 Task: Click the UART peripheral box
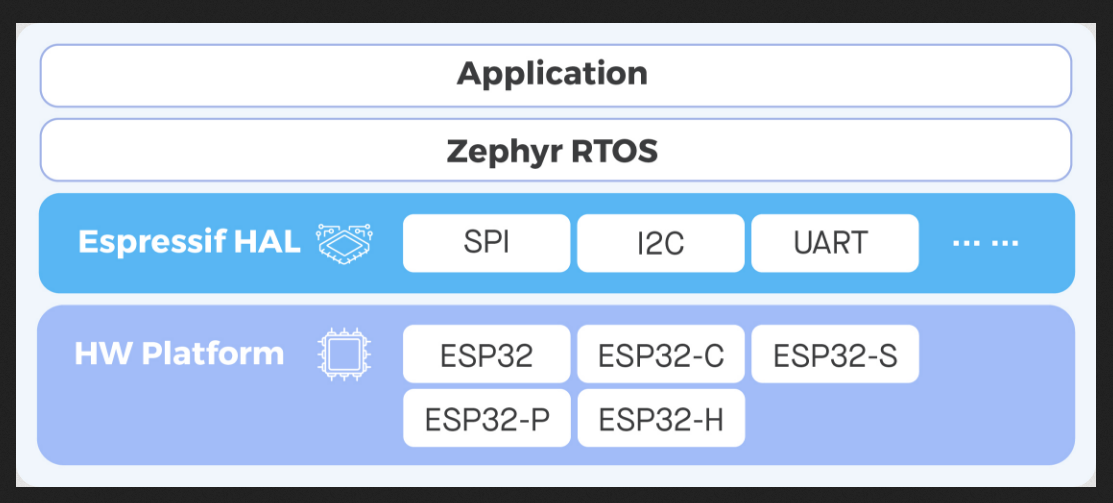[x=835, y=243]
